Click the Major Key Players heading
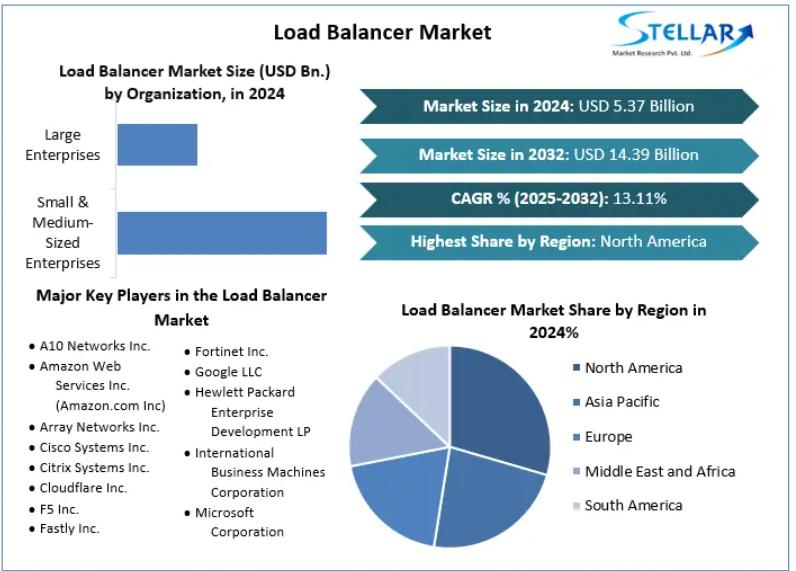The width and height of the screenshot is (796, 571). [181, 308]
